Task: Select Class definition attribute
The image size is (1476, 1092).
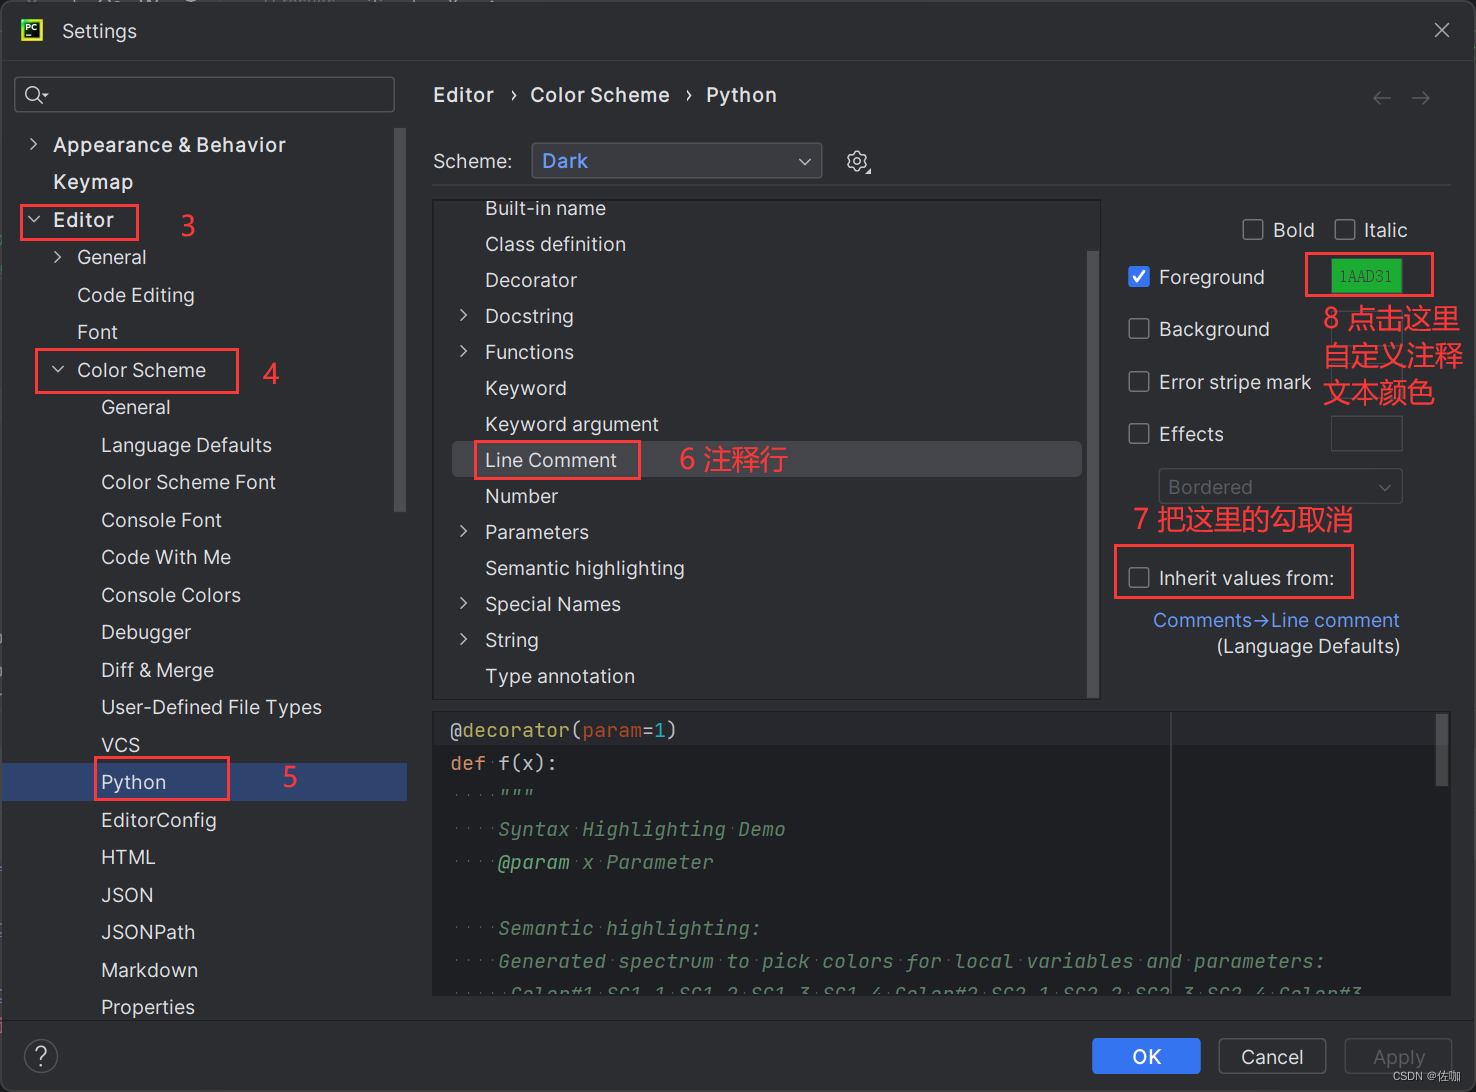Action: click(x=555, y=244)
